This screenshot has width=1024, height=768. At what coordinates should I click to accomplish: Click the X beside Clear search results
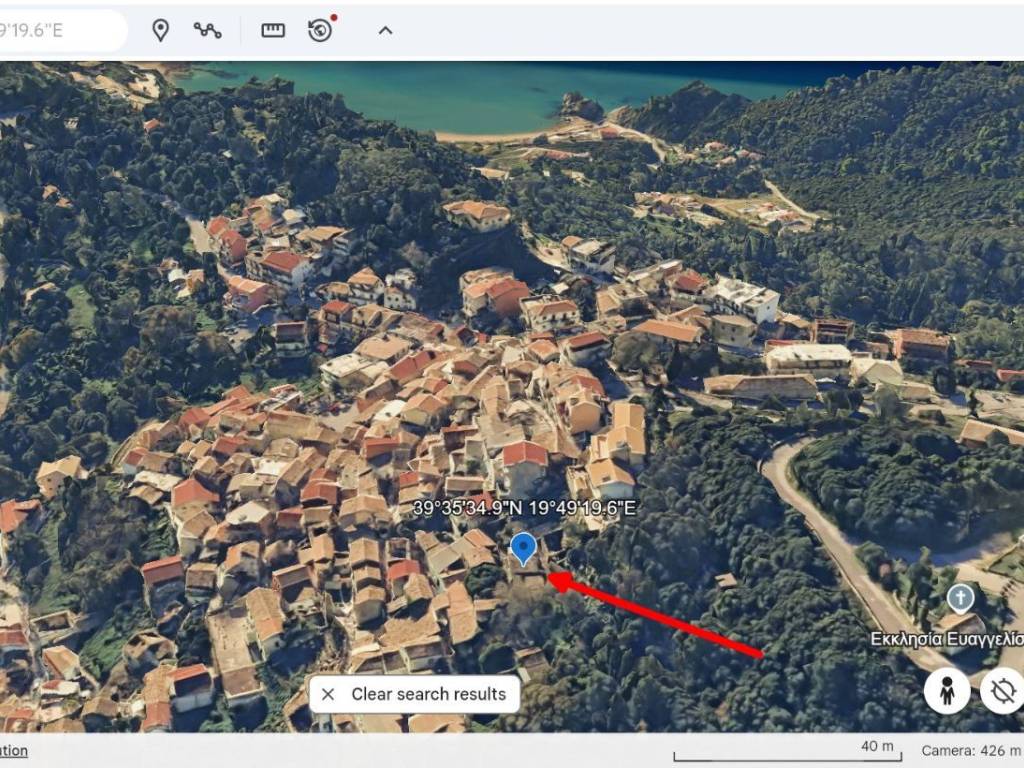coord(328,694)
